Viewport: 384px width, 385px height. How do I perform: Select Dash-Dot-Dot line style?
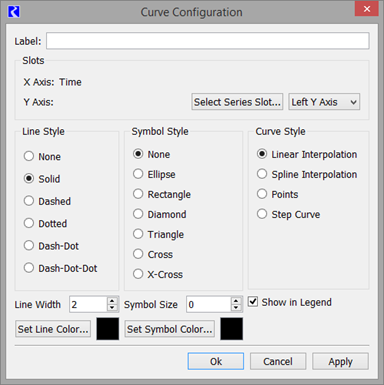[x=61, y=268]
